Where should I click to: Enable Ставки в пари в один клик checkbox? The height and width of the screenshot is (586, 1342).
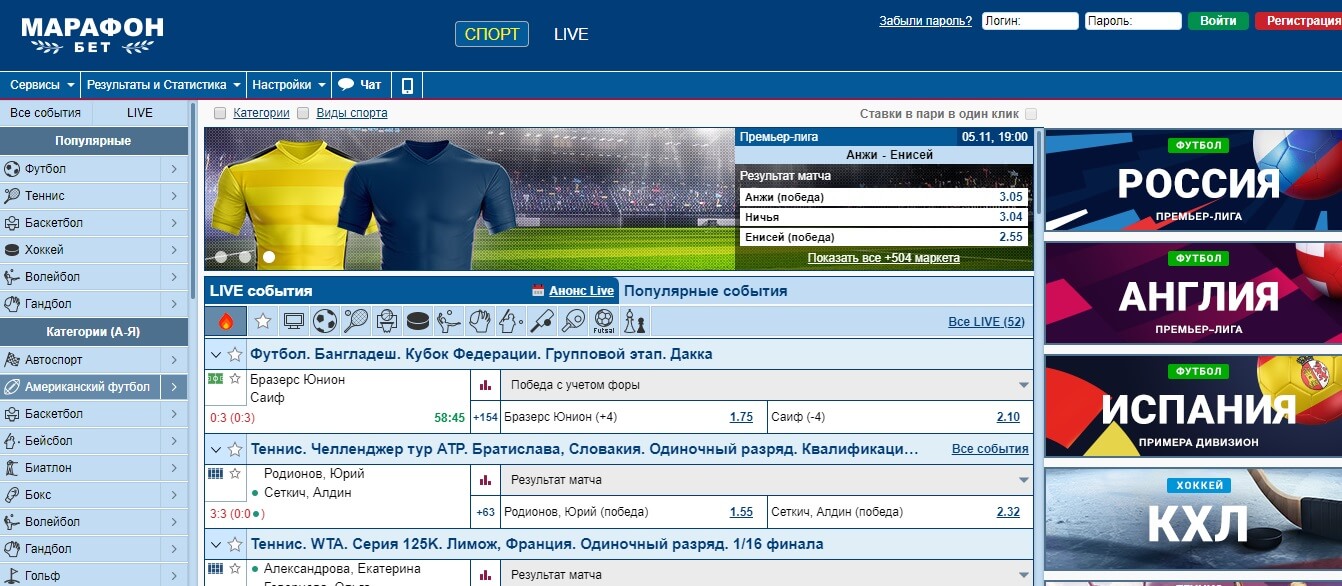1031,114
